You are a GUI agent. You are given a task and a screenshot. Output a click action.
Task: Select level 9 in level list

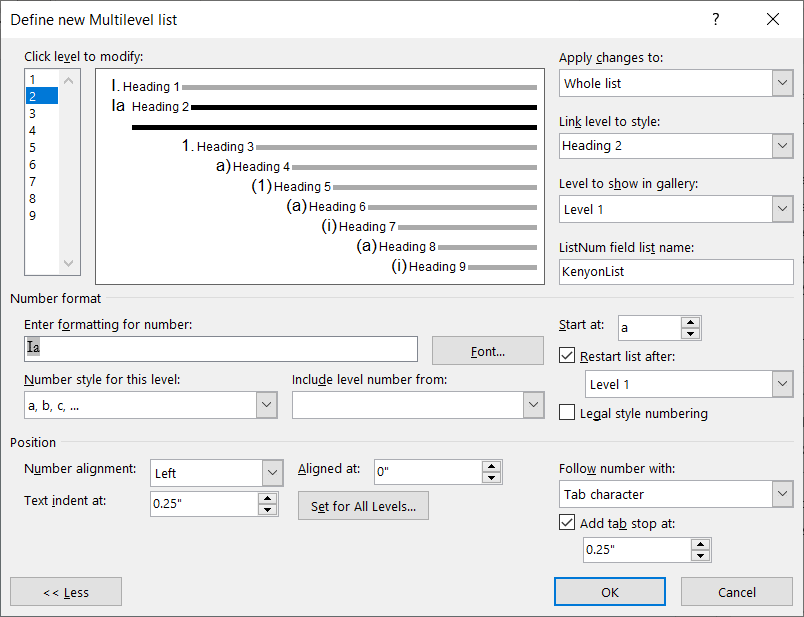[42, 215]
